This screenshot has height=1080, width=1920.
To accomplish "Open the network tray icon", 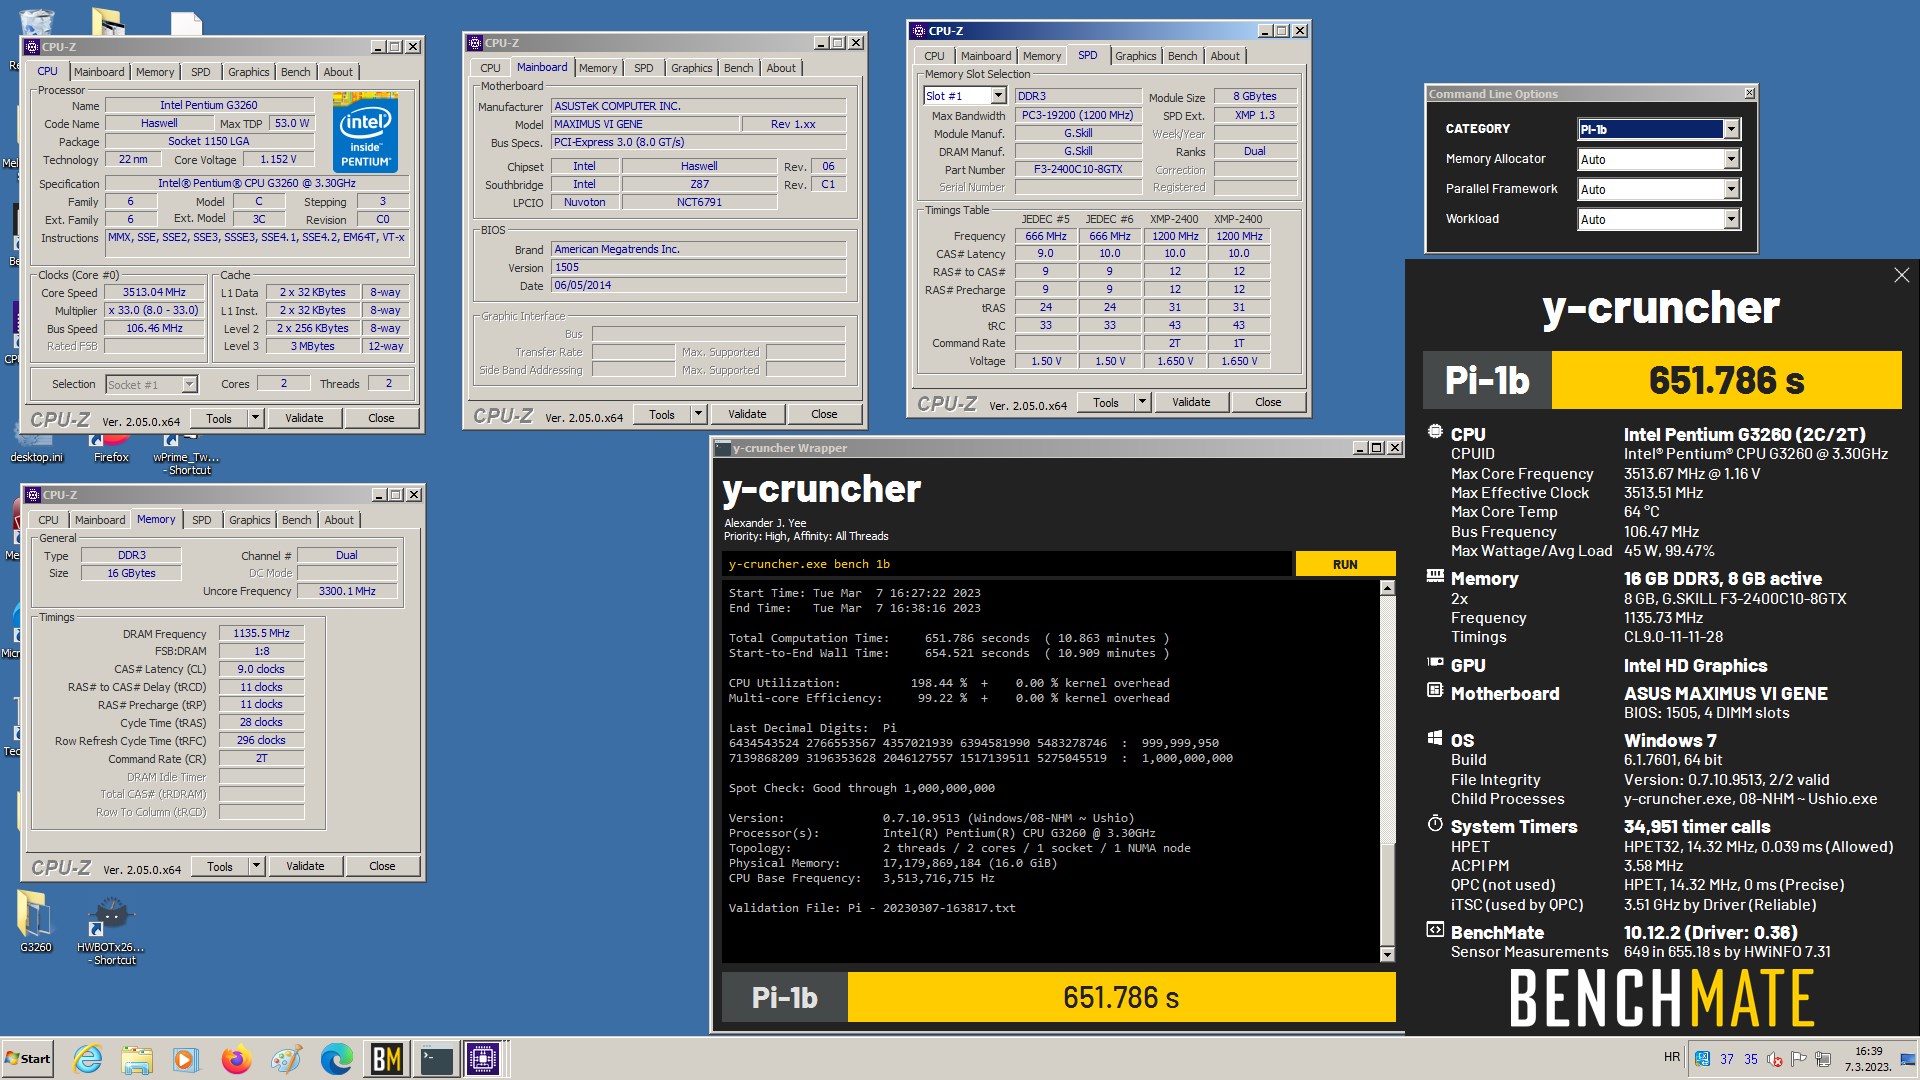I will pyautogui.click(x=1822, y=1059).
